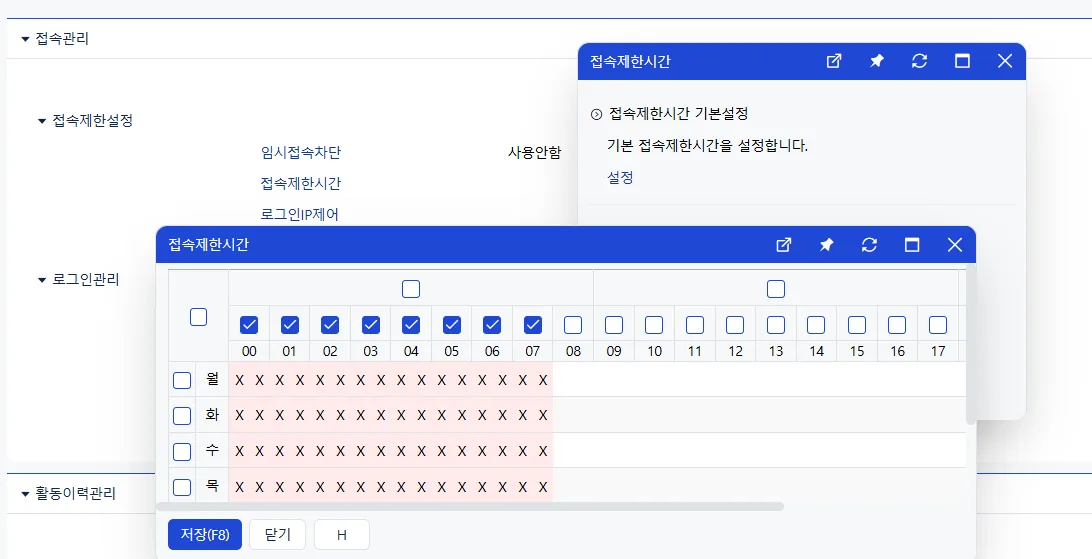Open the 임시접속차단 menu item
1092x559 pixels.
click(301, 152)
